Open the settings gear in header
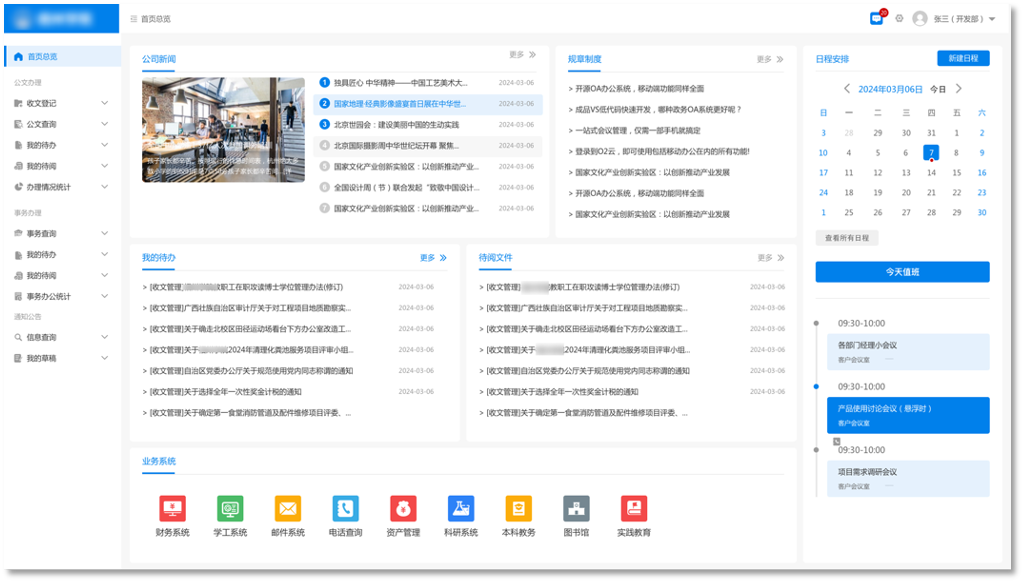The width and height of the screenshot is (1024, 584). [899, 18]
